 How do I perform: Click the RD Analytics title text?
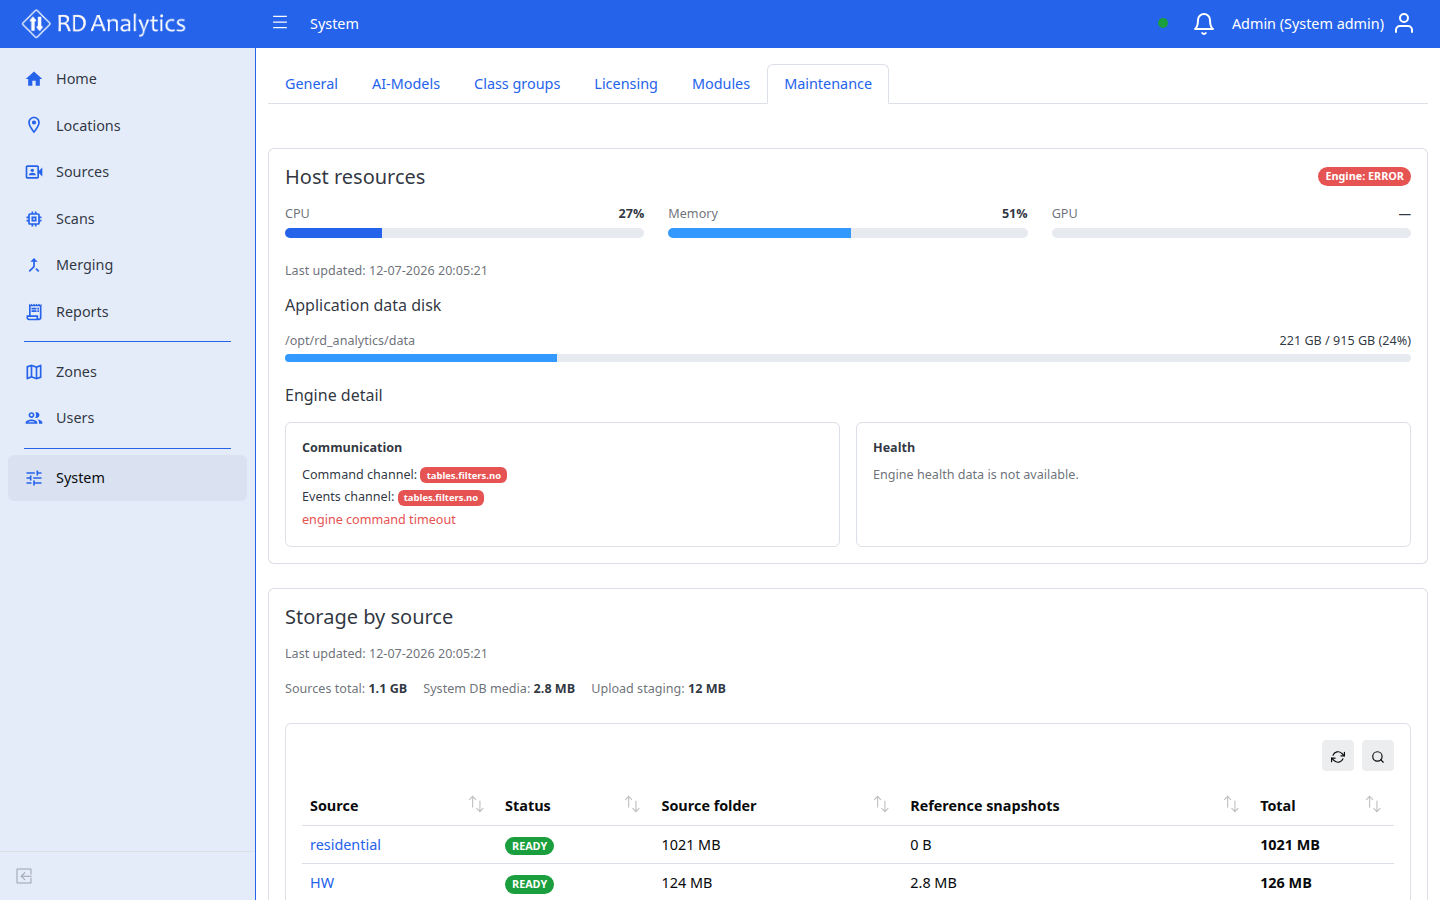click(121, 23)
